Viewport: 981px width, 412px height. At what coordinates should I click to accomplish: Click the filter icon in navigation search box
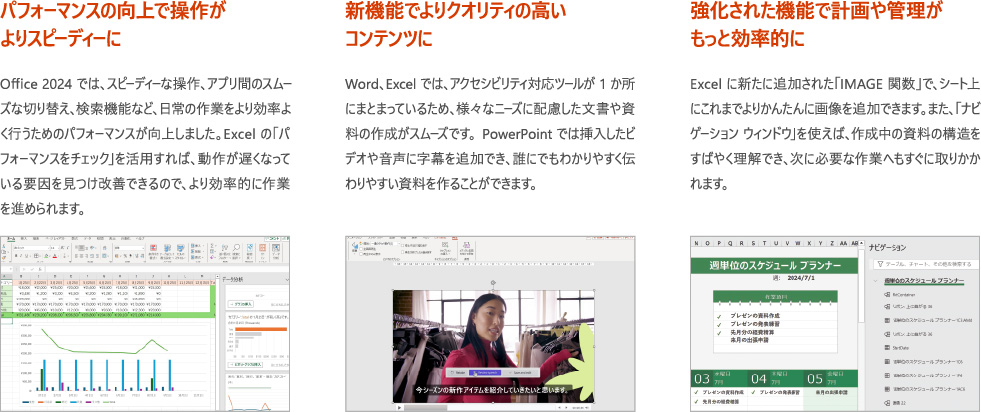point(880,264)
